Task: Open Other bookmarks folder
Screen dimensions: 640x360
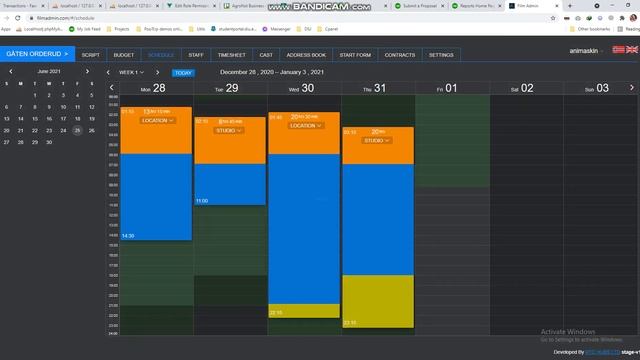Action: 589,29
